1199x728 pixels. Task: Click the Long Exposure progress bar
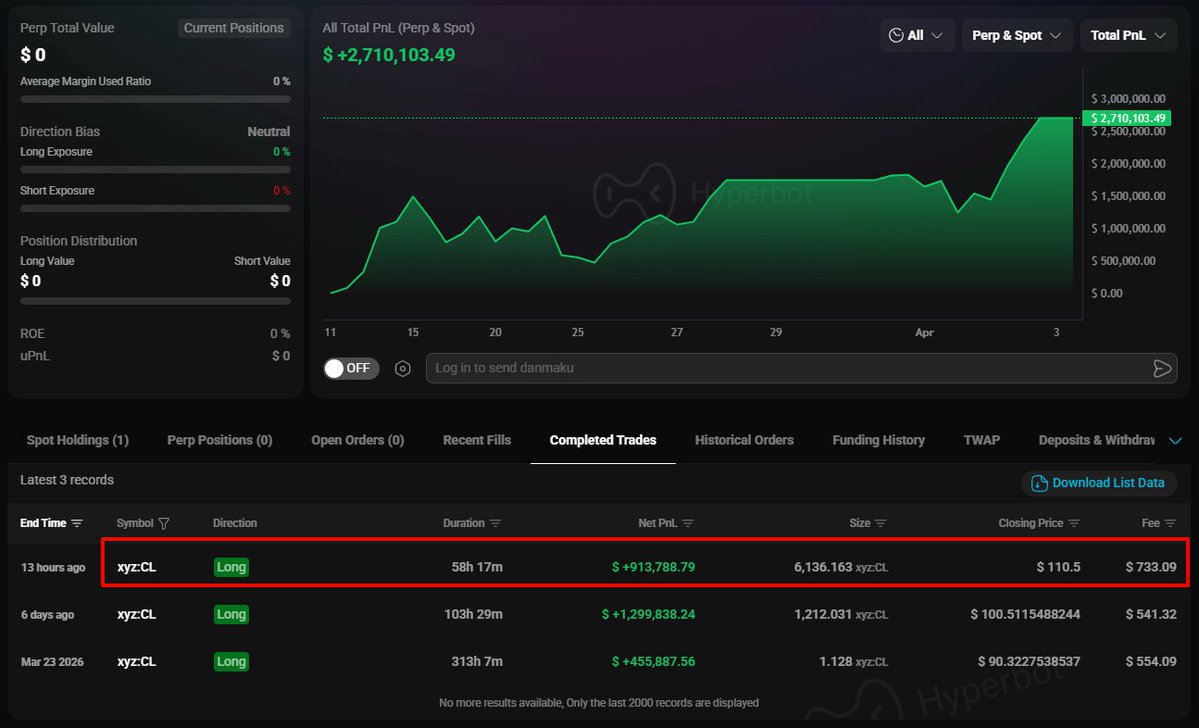click(x=155, y=170)
